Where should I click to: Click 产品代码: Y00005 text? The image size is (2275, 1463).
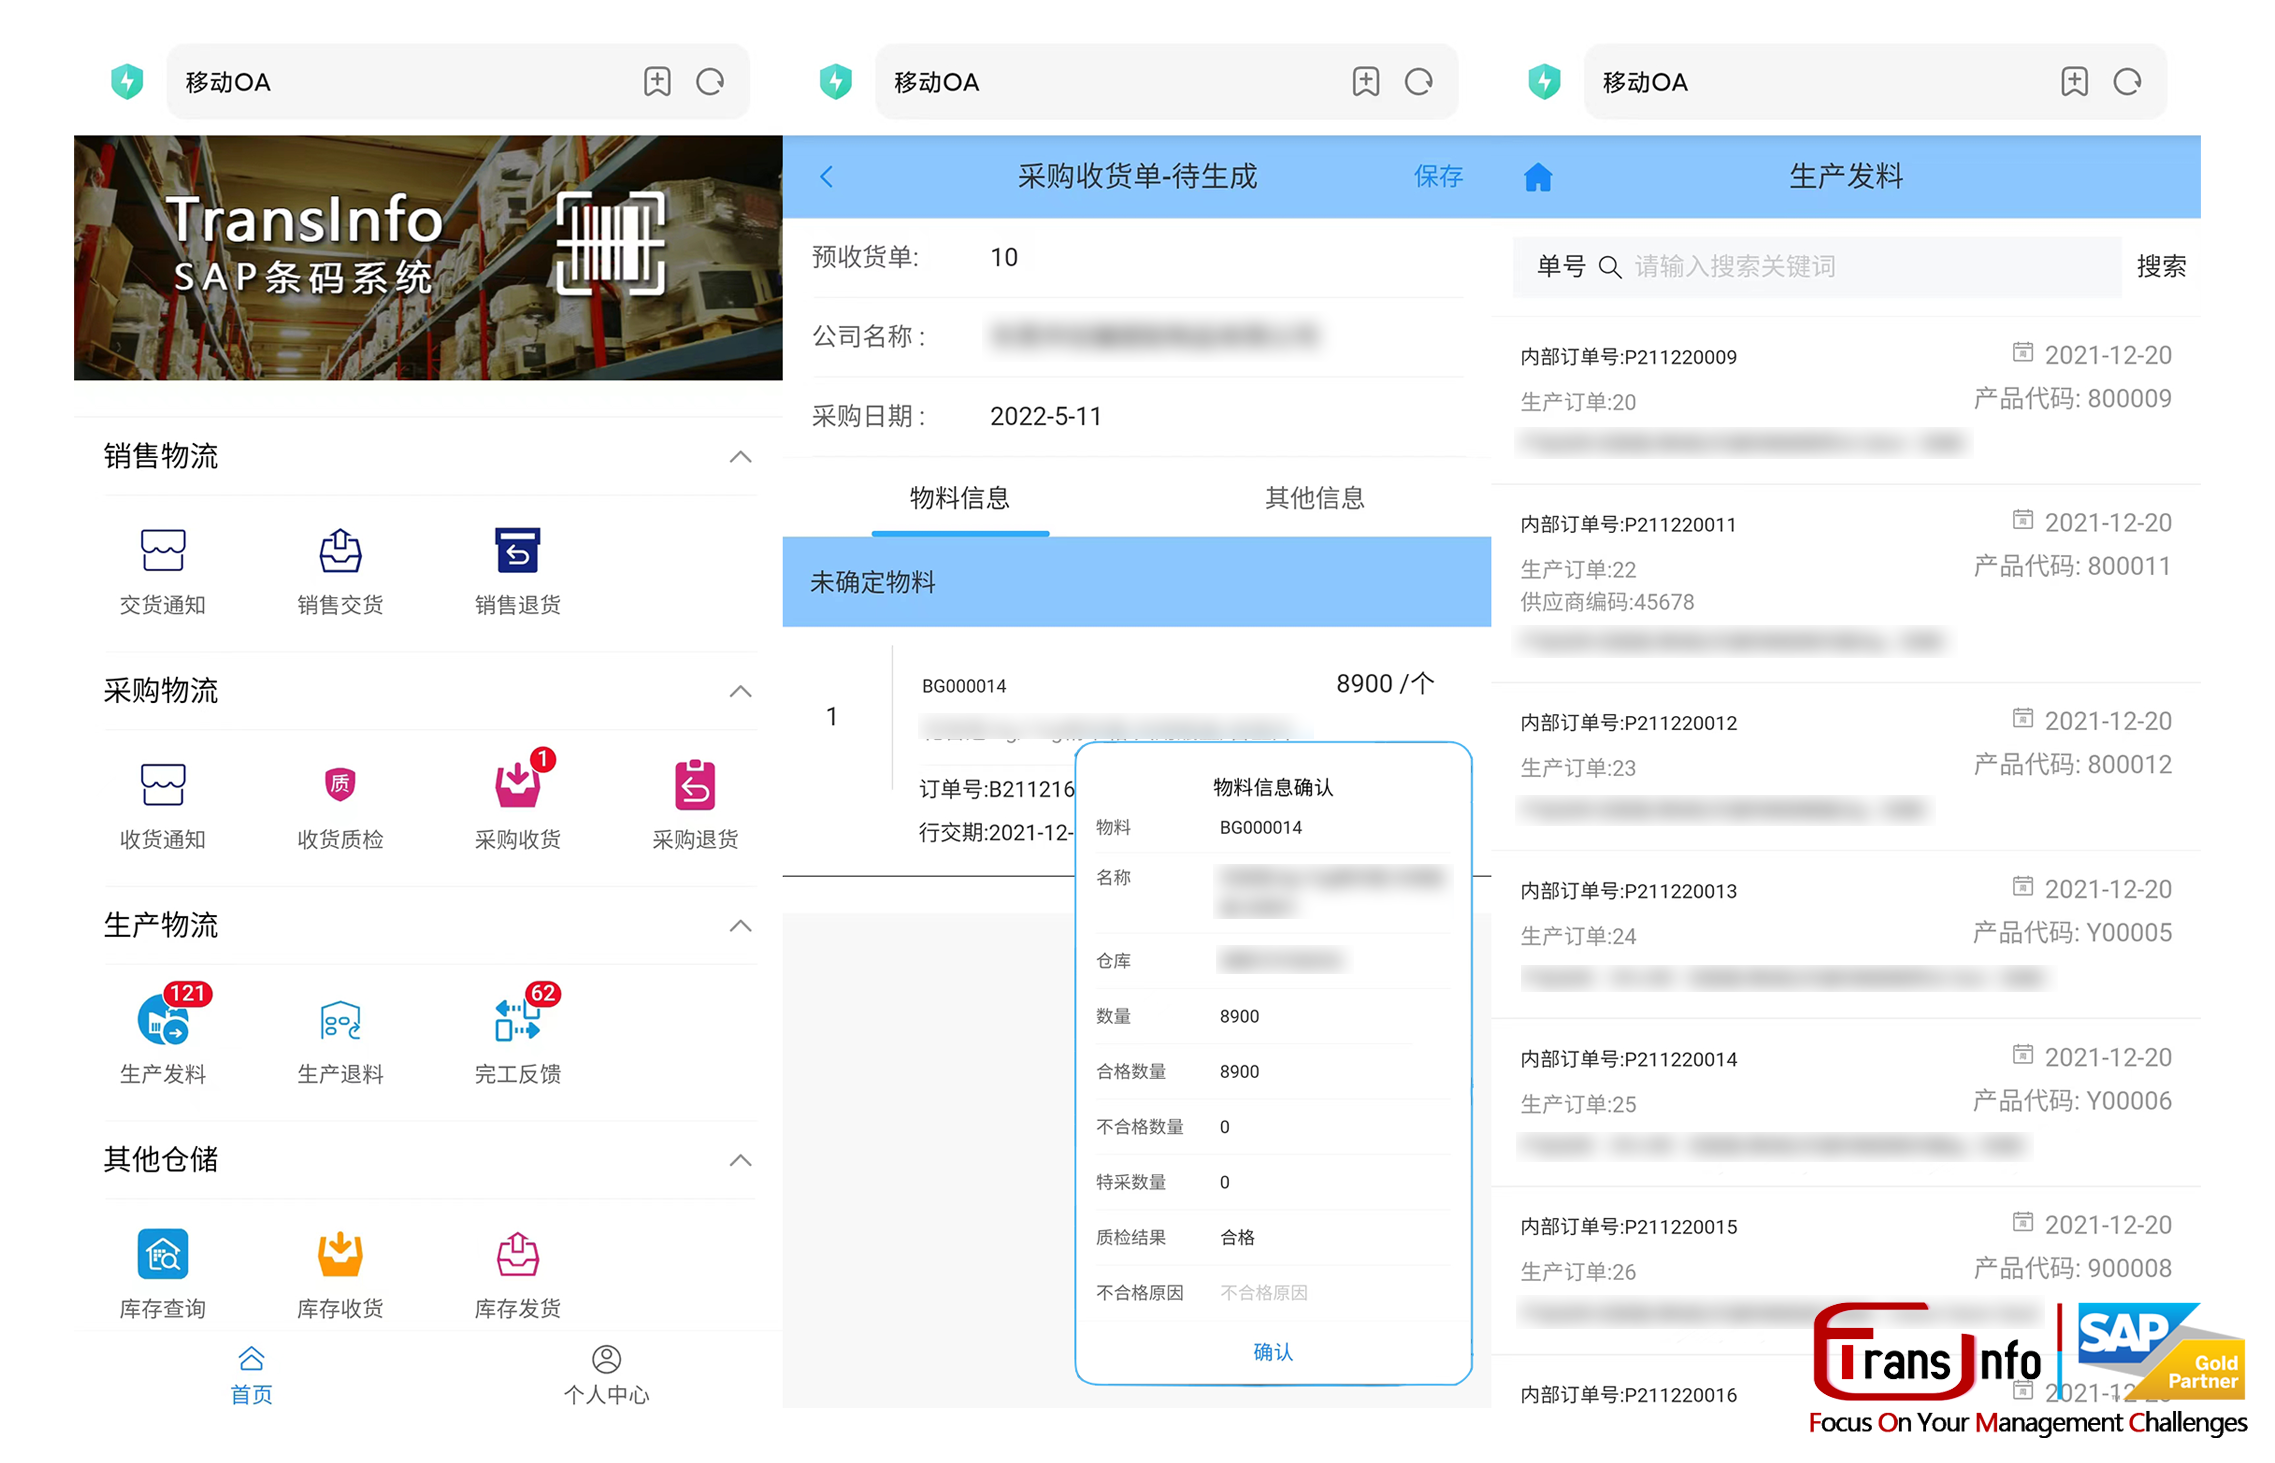[2072, 933]
